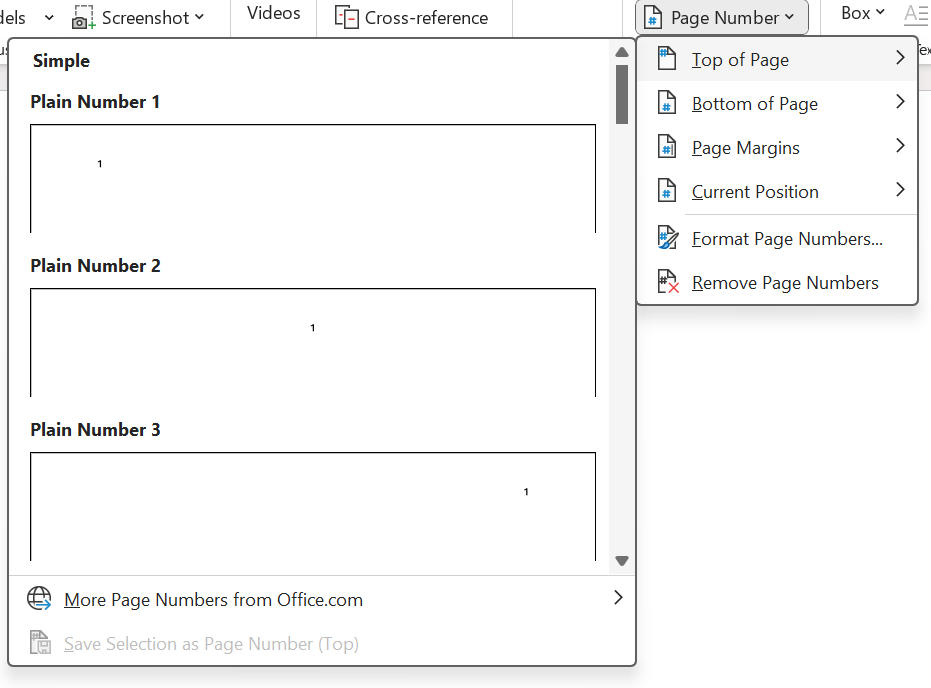Open the dropdown arrow next to dels

[x=49, y=18]
